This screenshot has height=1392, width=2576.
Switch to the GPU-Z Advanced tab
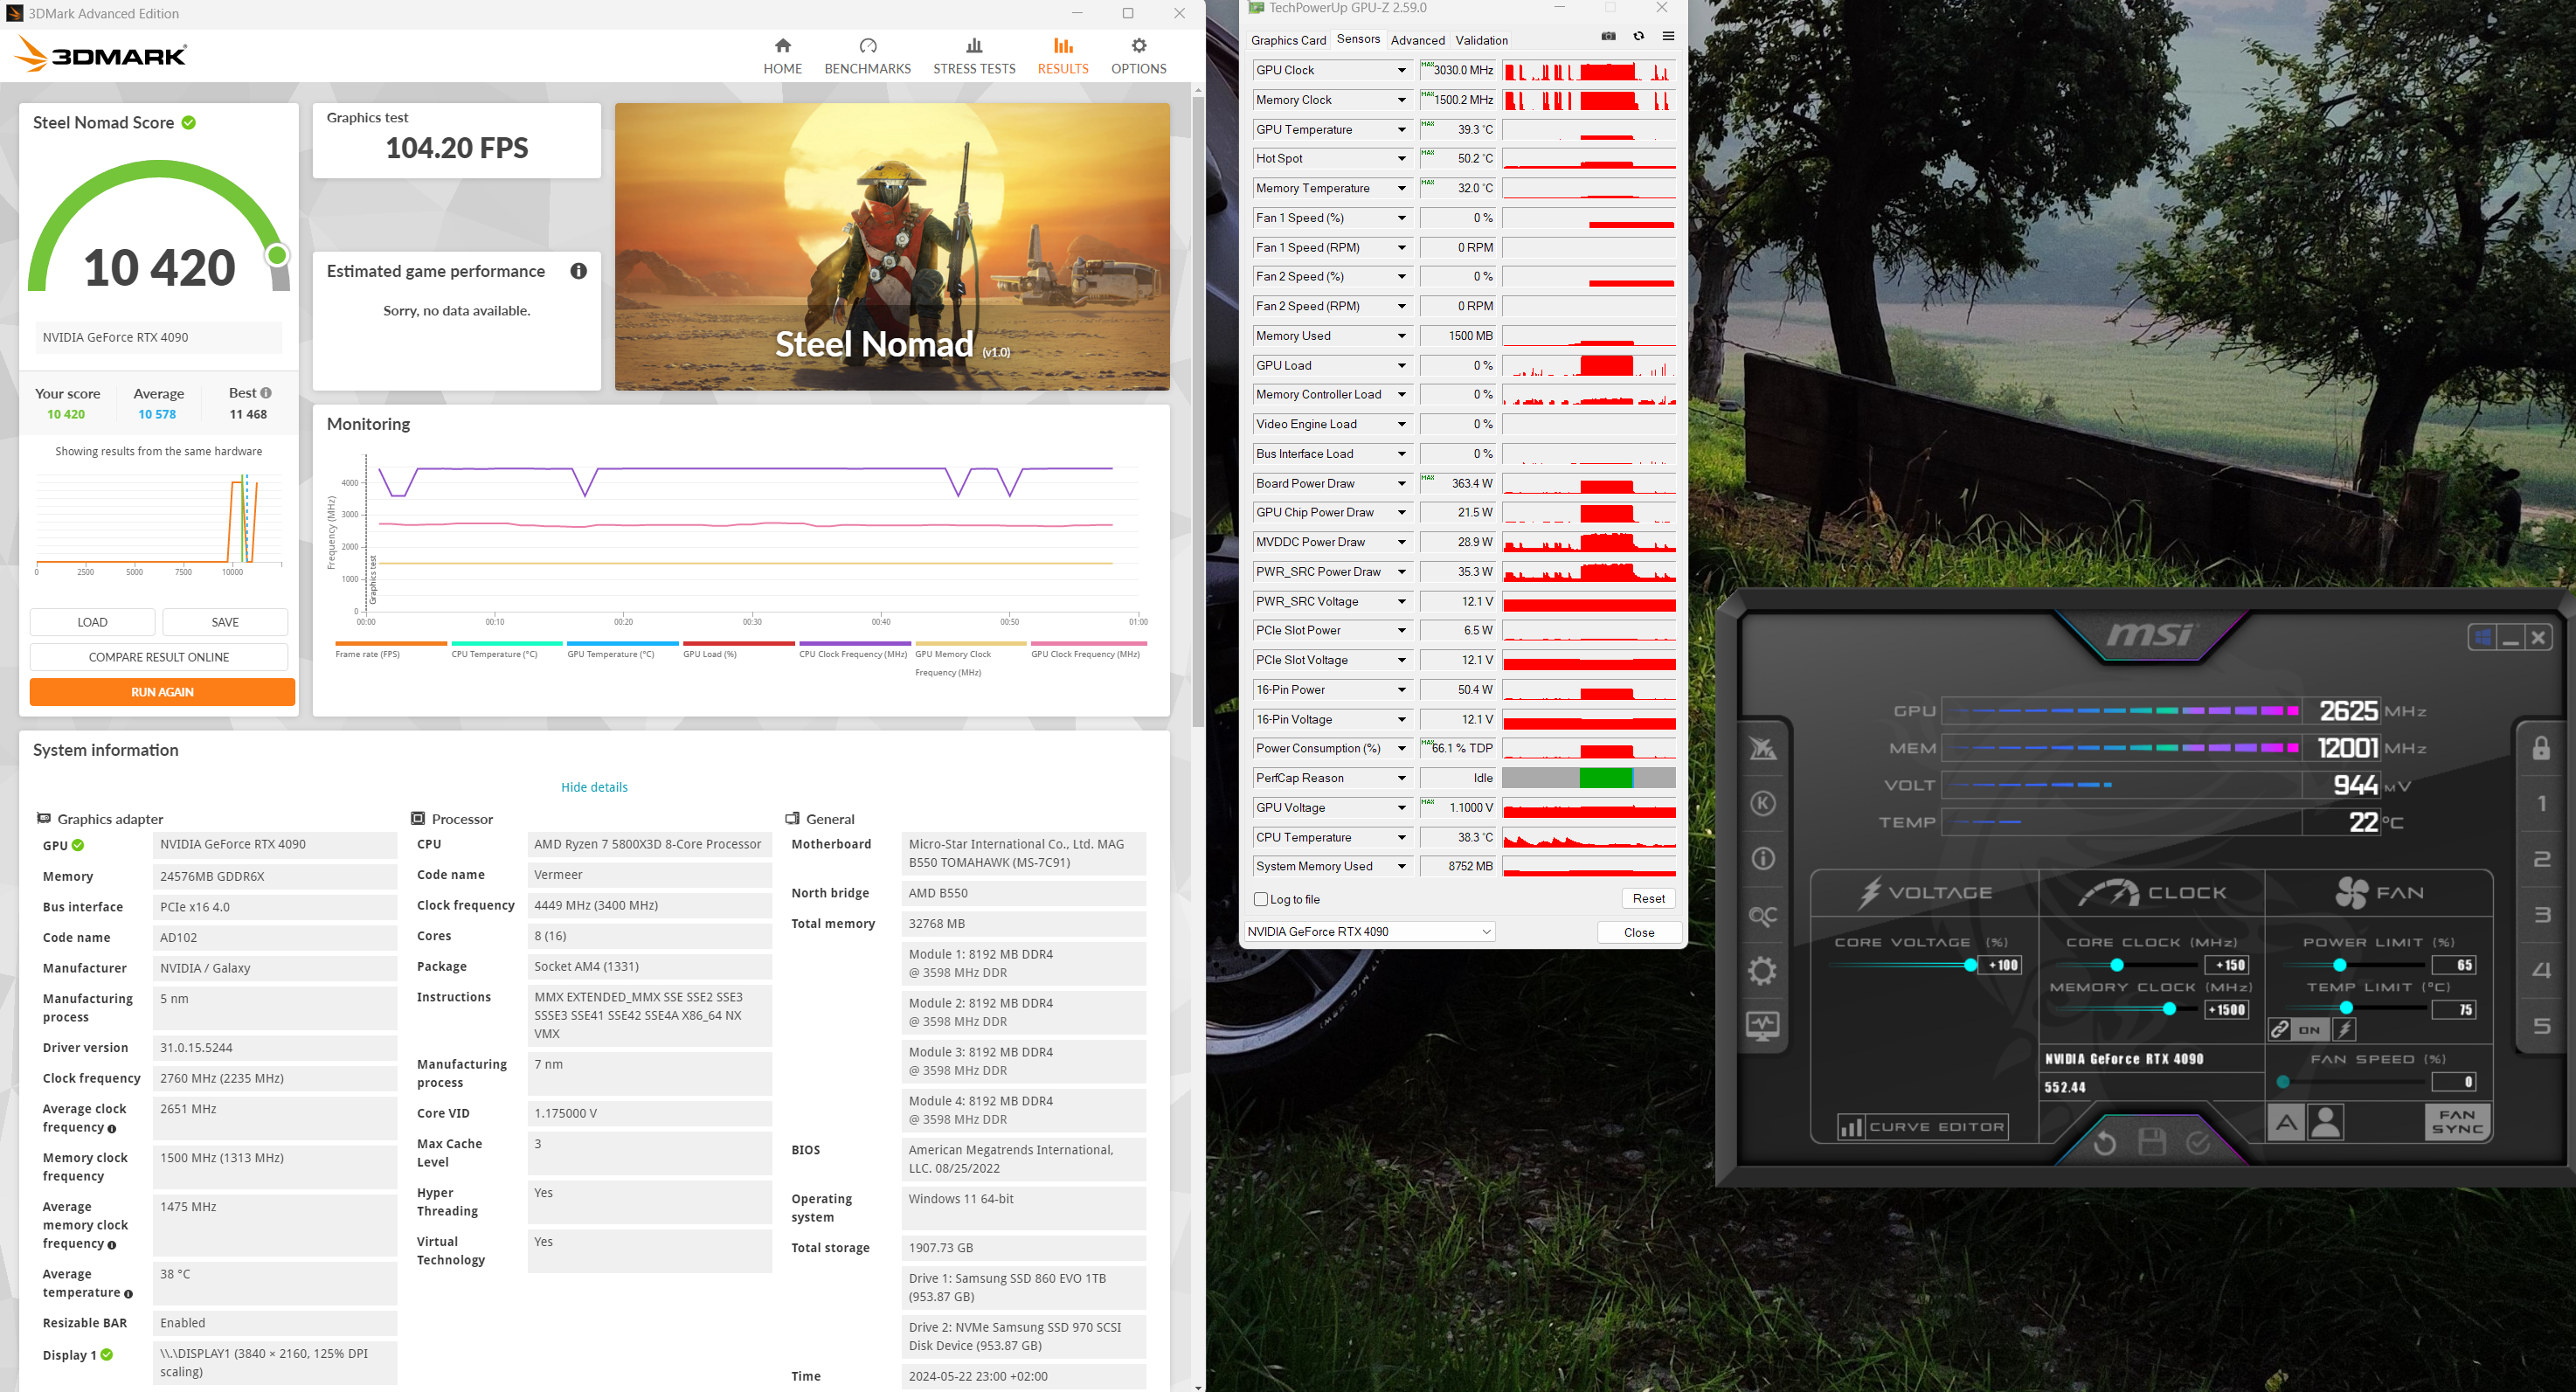coord(1417,40)
